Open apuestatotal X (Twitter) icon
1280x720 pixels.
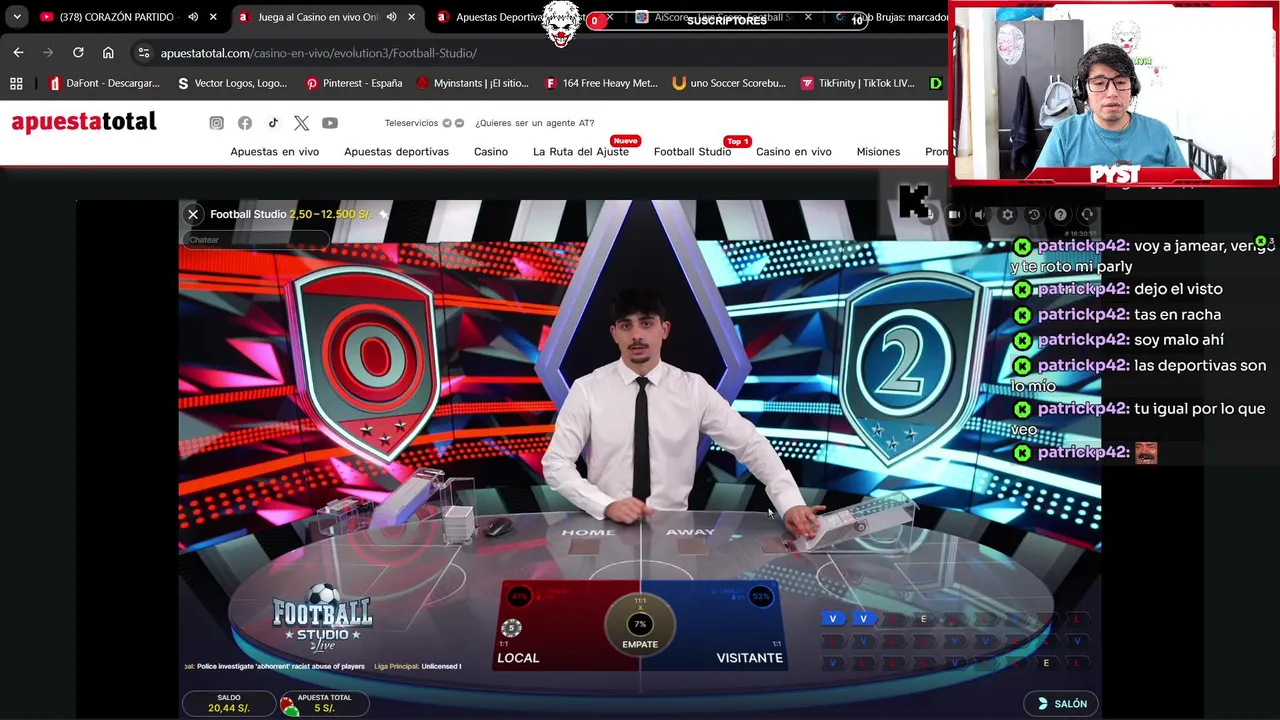click(302, 123)
